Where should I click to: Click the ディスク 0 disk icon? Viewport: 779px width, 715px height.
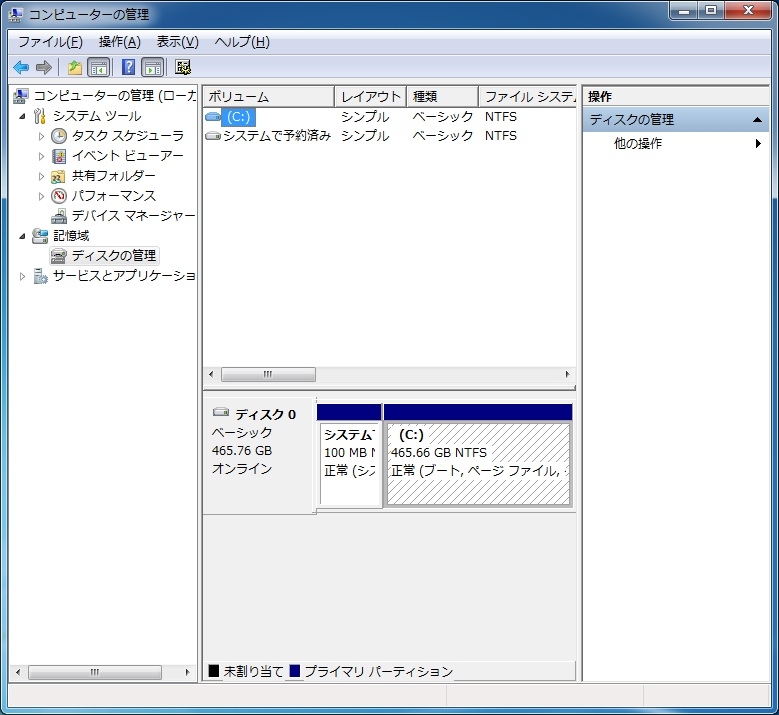pos(221,412)
